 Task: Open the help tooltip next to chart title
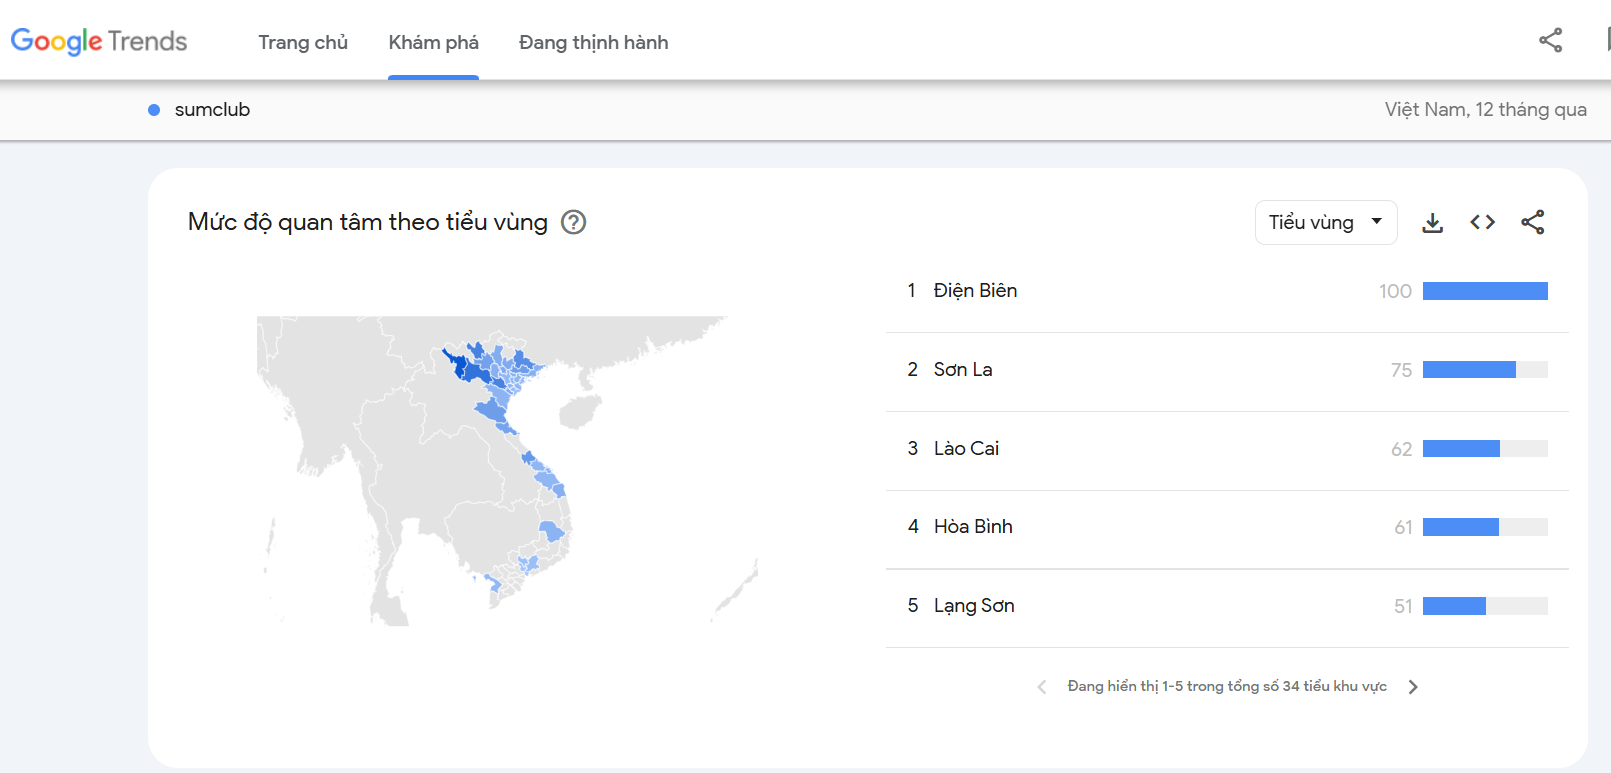click(574, 222)
